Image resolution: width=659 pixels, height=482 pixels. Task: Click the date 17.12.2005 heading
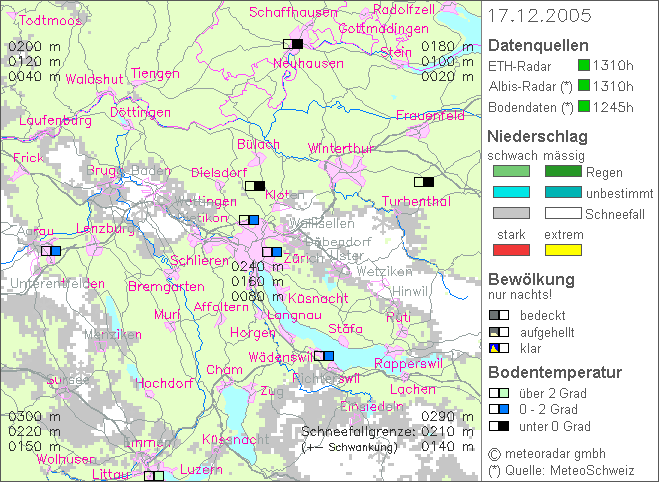pos(541,16)
